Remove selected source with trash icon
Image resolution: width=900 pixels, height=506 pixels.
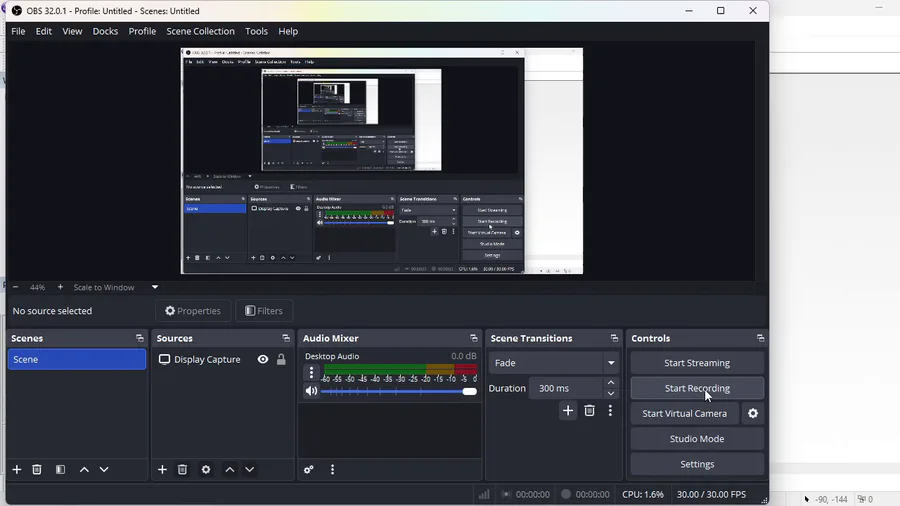(x=183, y=469)
